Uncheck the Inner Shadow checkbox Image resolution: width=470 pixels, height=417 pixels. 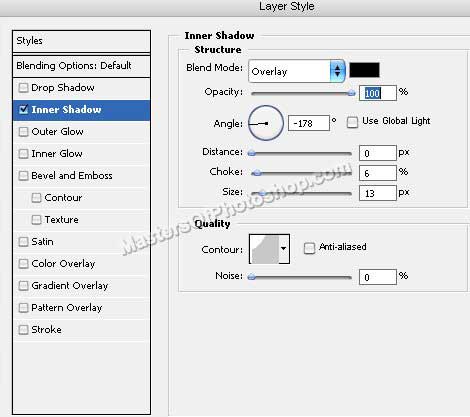pos(23,109)
